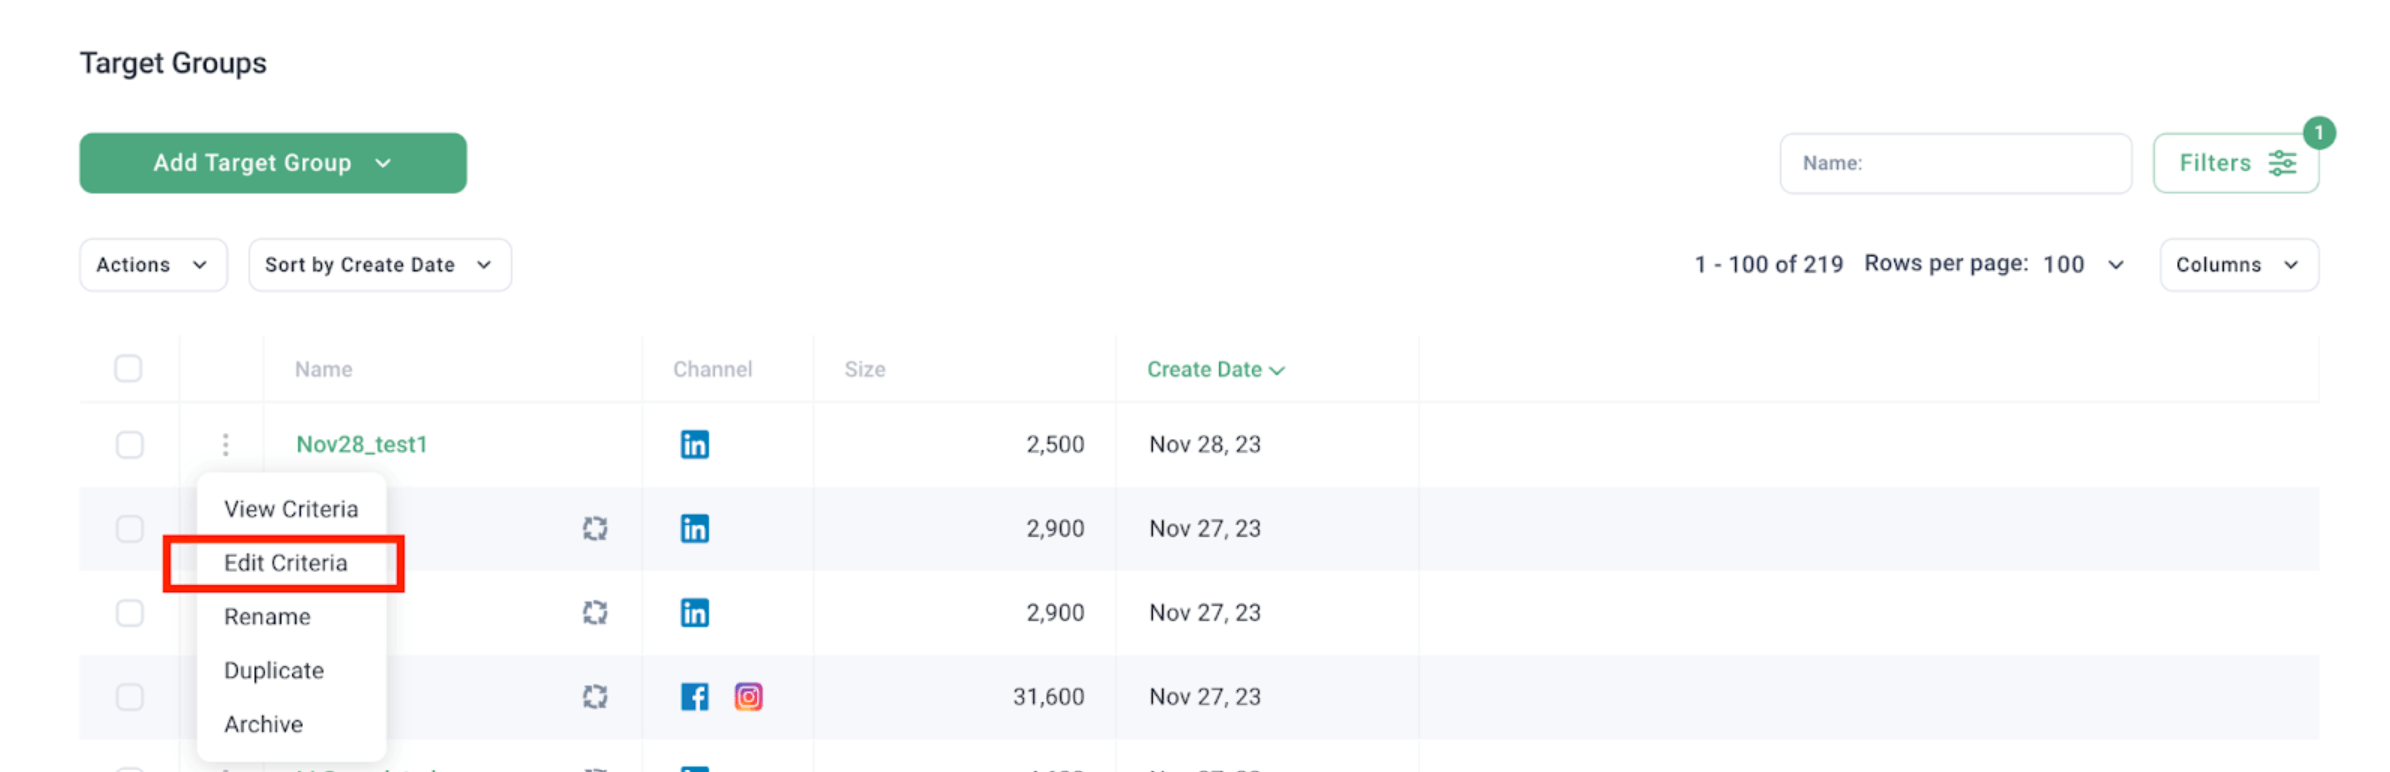The height and width of the screenshot is (772, 2390).
Task: Expand the Actions dropdown
Action: pos(153,265)
